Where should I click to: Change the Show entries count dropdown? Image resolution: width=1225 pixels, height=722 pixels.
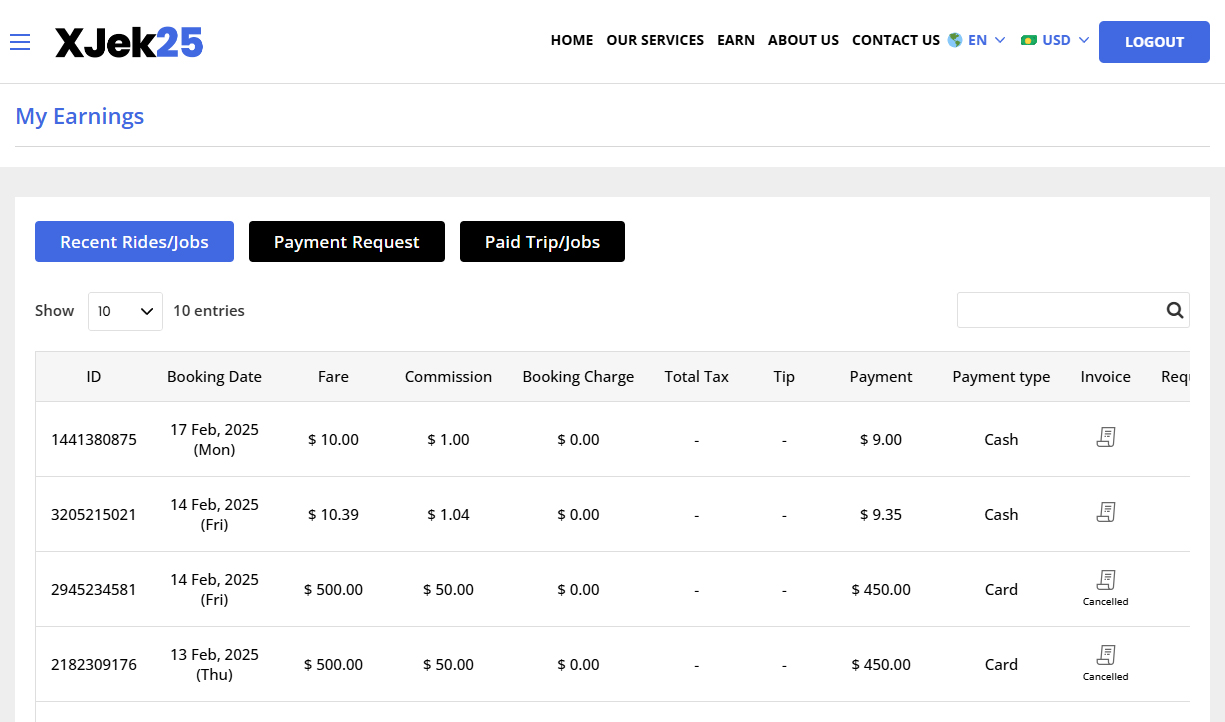coord(125,310)
